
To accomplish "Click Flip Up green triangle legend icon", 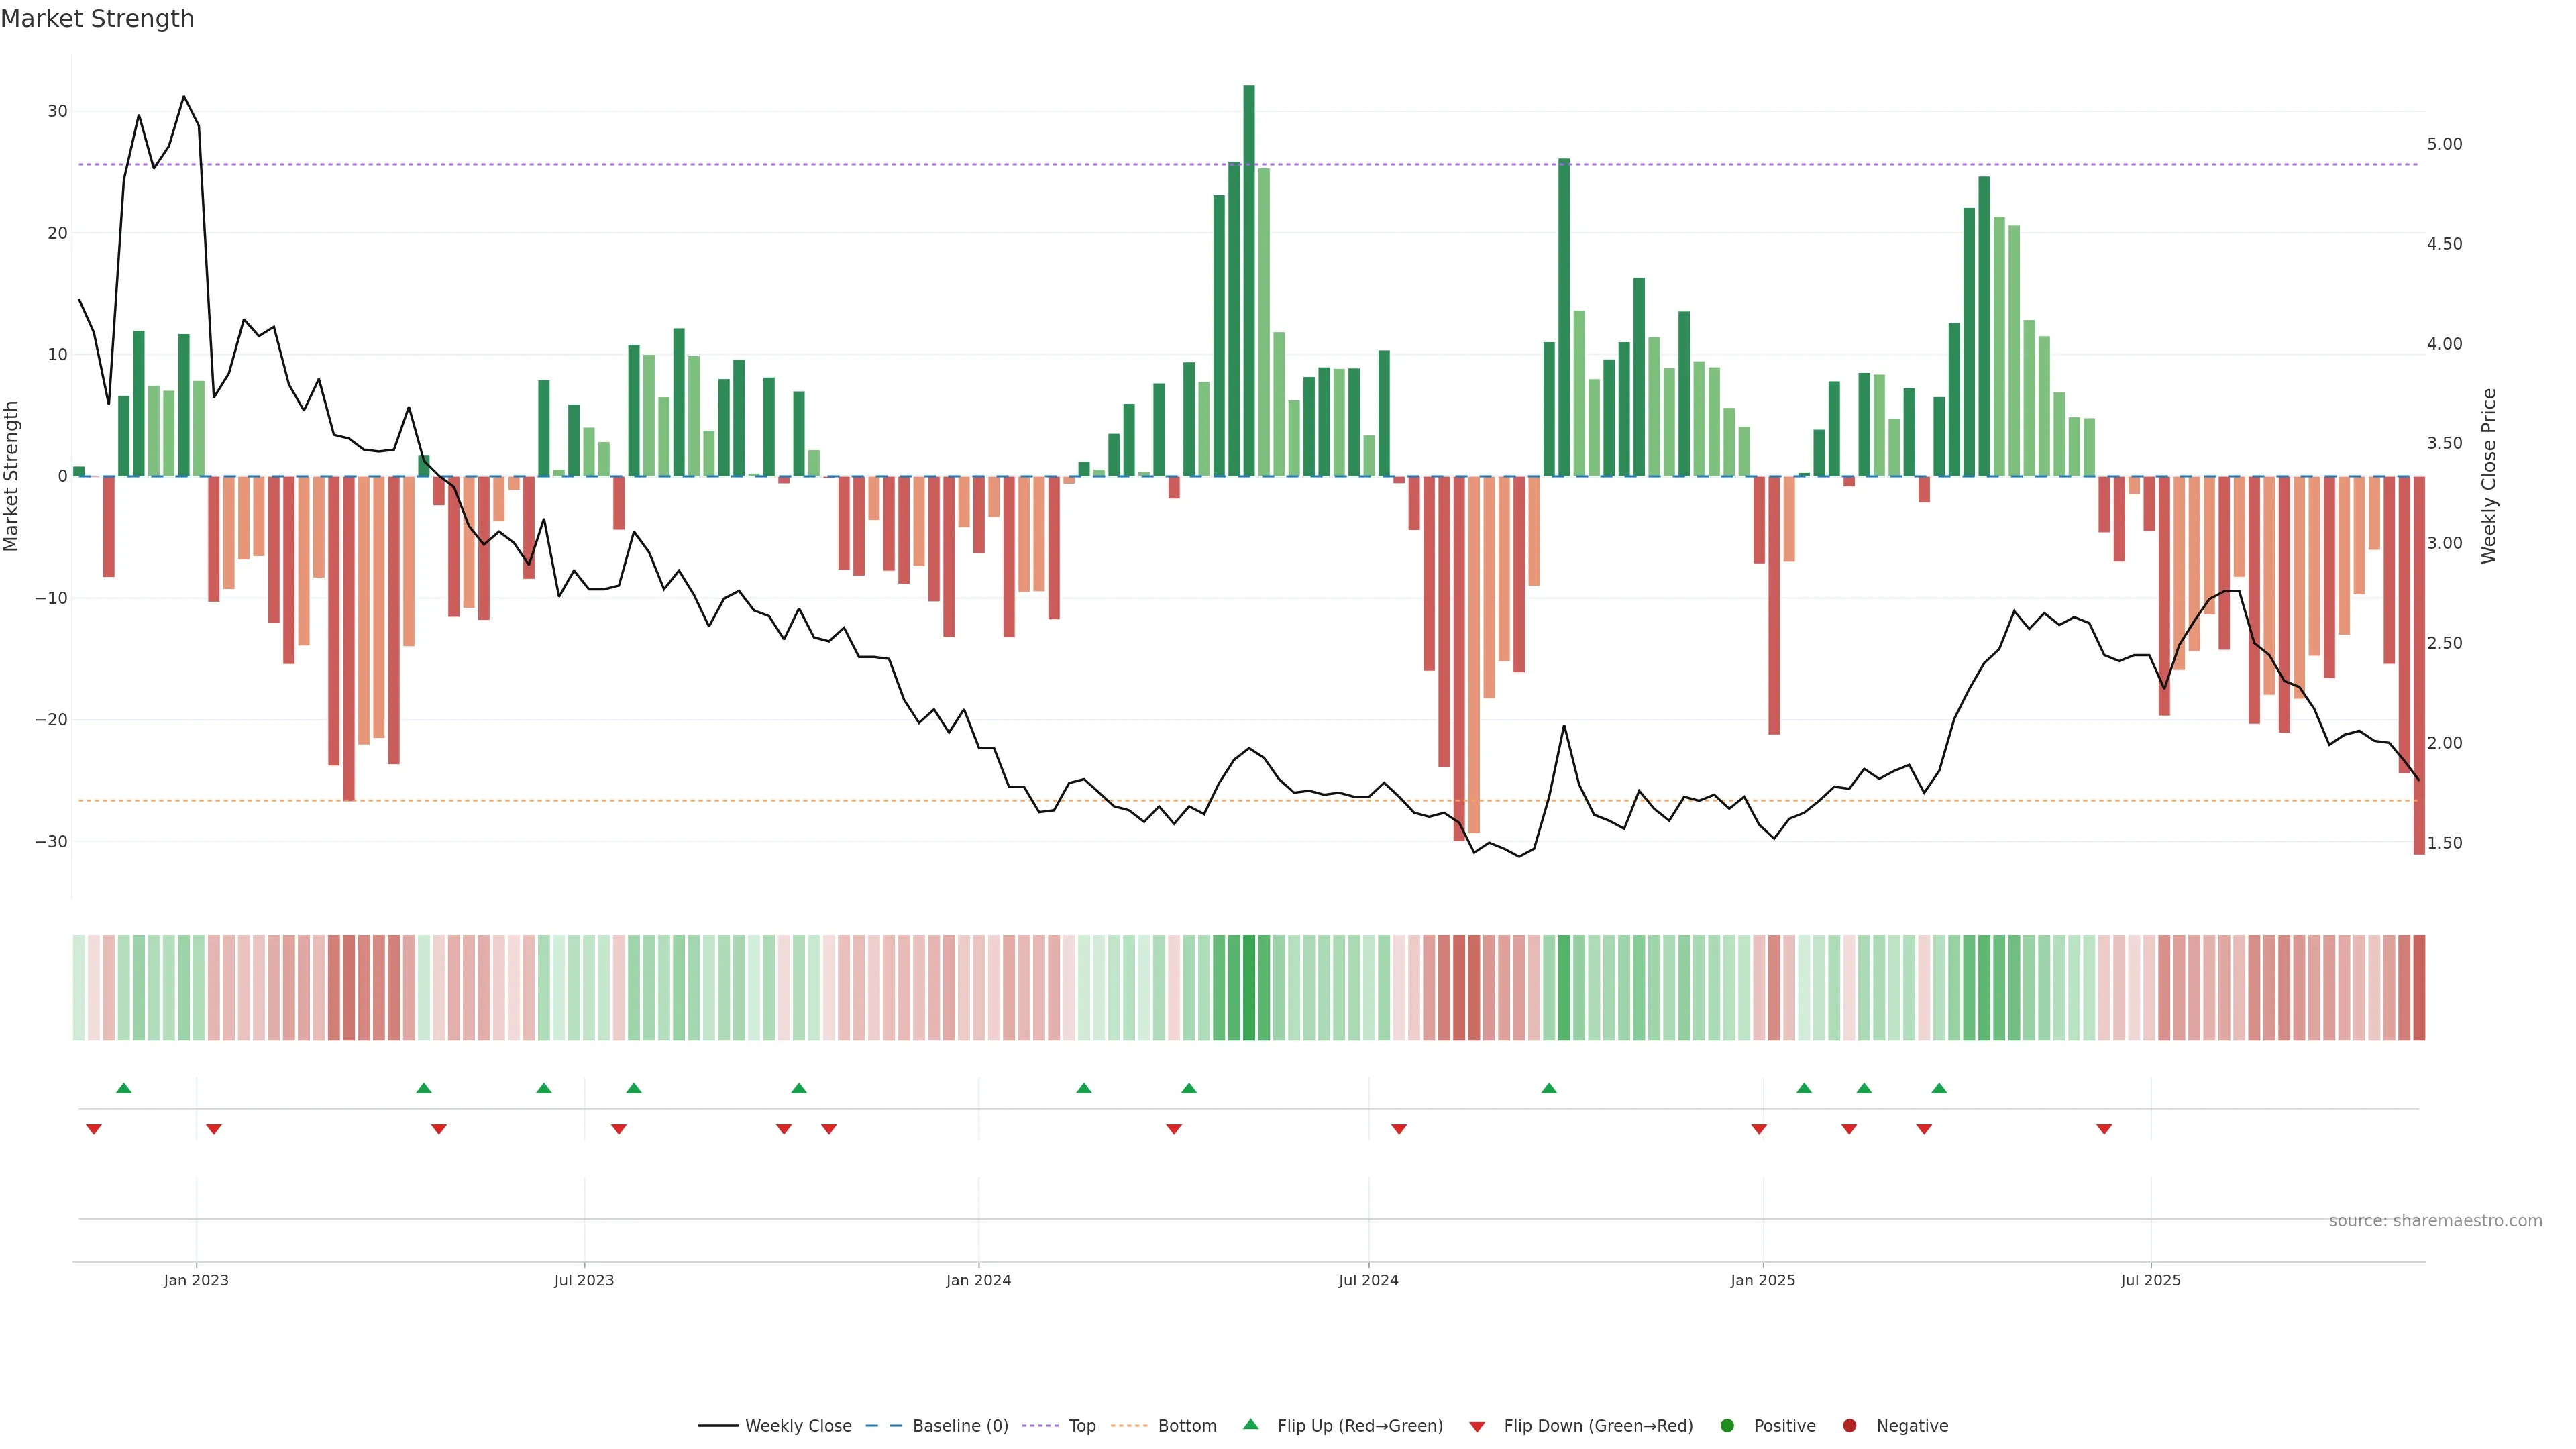I will tap(1250, 1424).
